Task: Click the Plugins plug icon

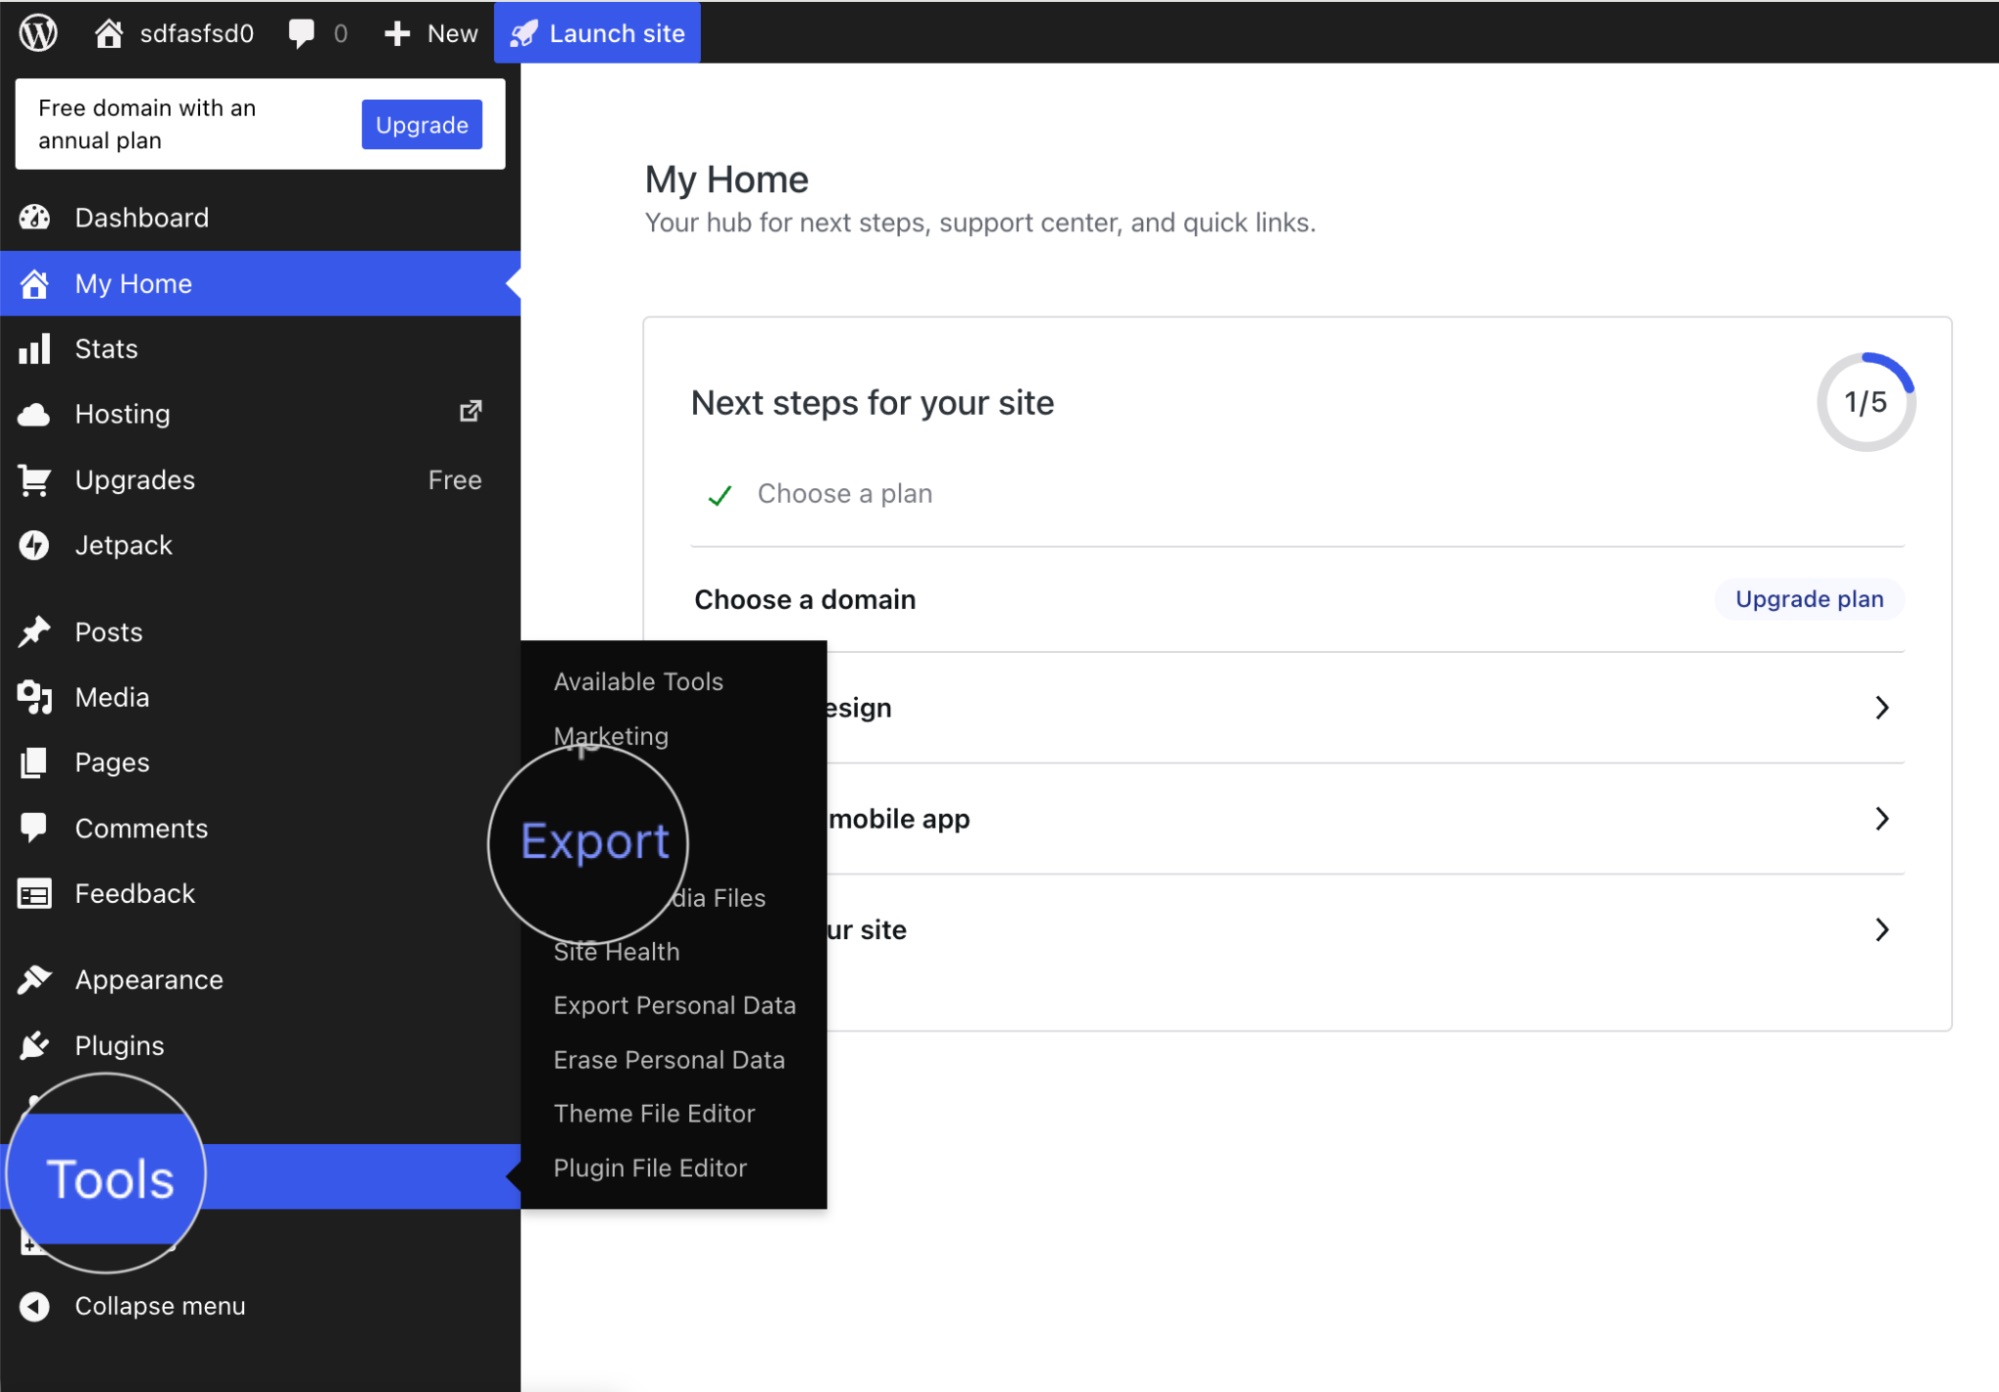Action: point(35,1045)
